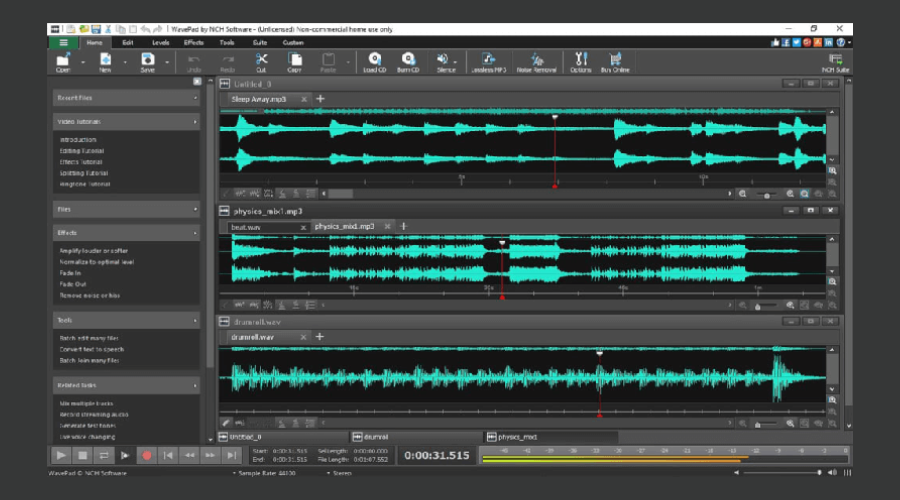The image size is (900, 500).
Task: Open the Stereo channel dropdown in status bar
Action: pyautogui.click(x=339, y=473)
